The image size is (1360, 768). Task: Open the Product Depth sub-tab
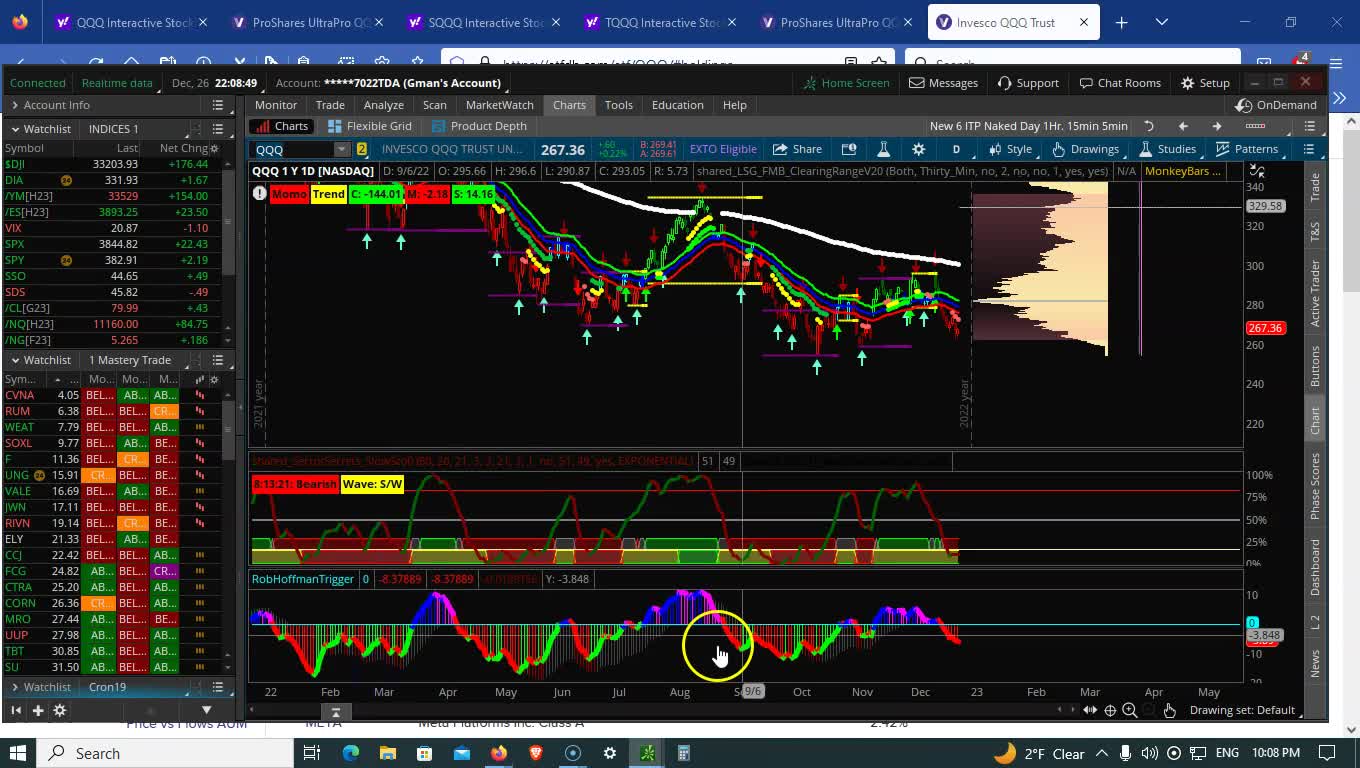click(x=478, y=126)
